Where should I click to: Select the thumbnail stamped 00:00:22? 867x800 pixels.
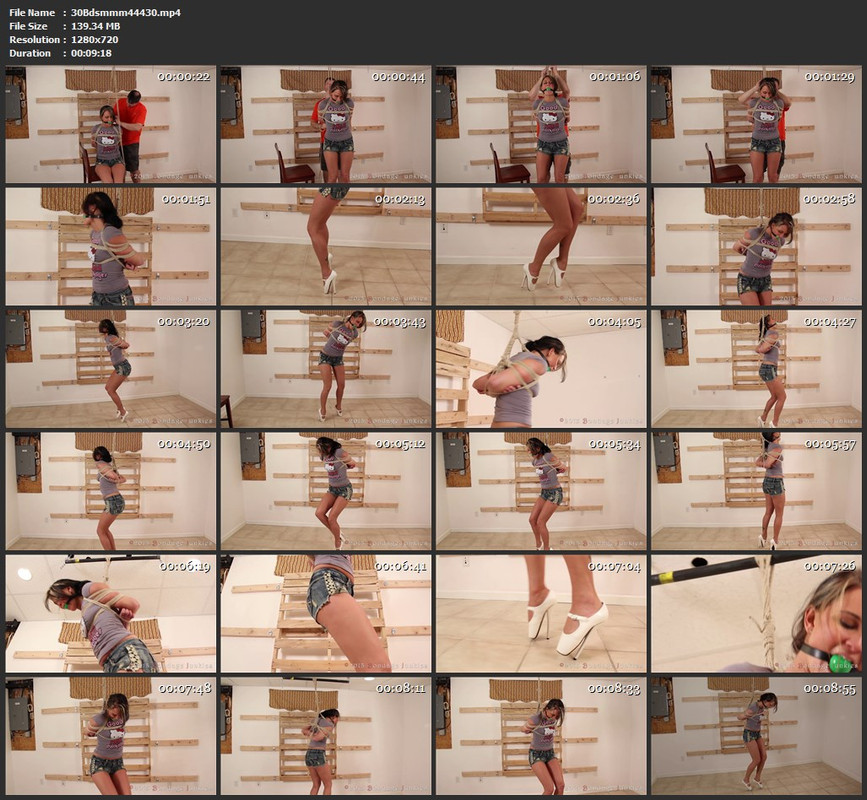point(111,124)
